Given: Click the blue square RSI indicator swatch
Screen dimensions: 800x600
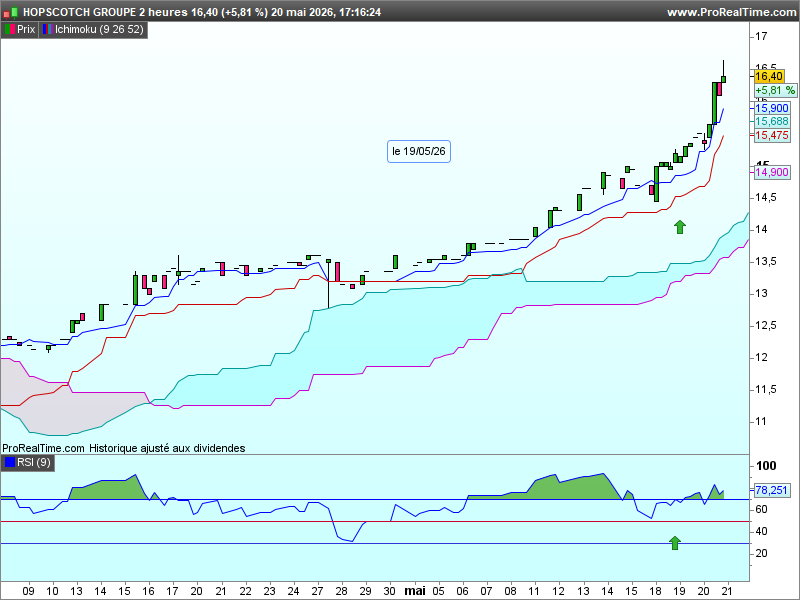Looking at the screenshot, I should point(9,463).
